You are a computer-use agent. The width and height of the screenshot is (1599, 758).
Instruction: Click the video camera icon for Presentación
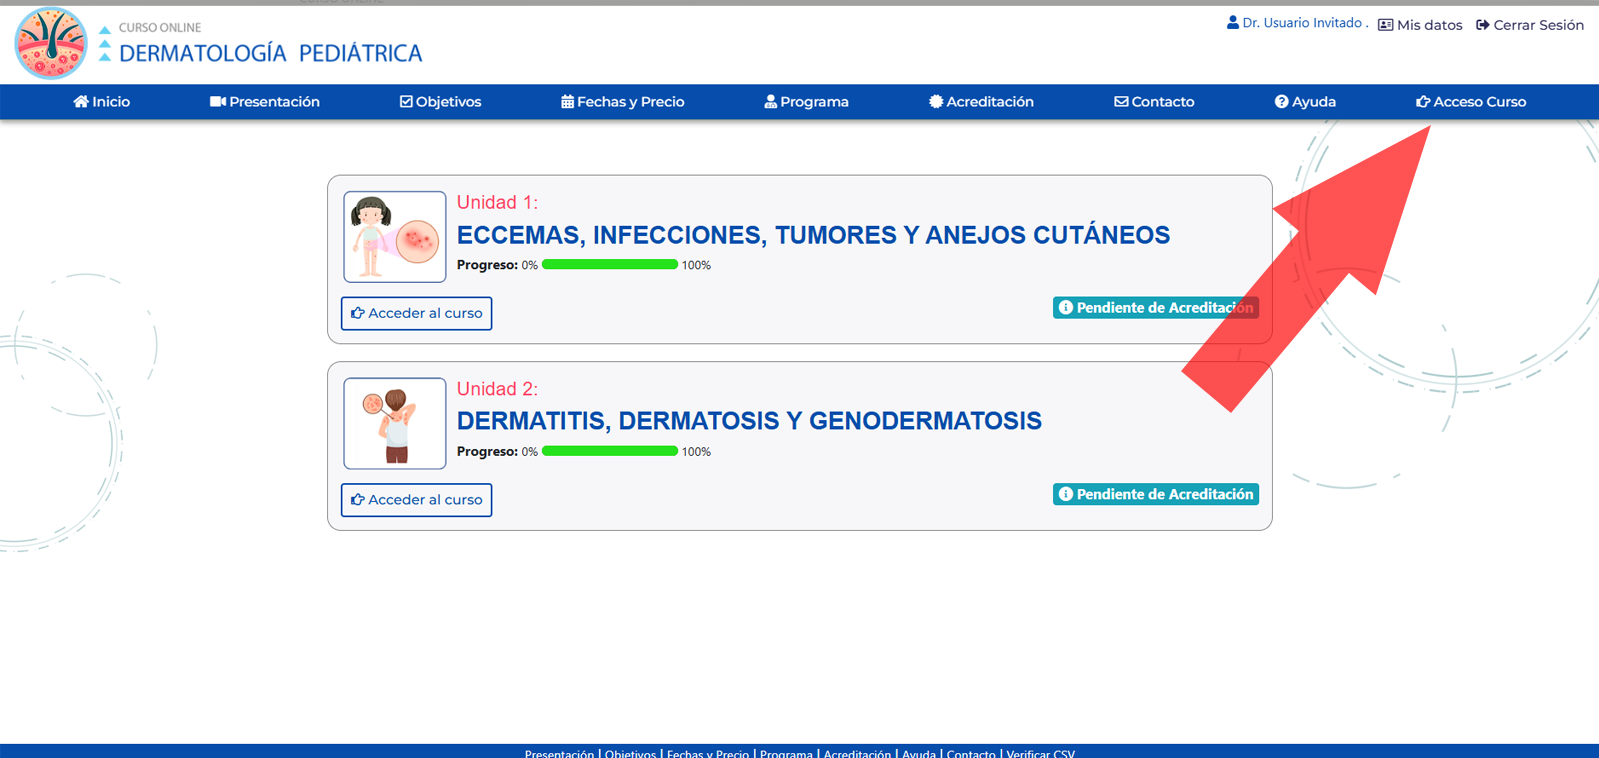pyautogui.click(x=217, y=102)
